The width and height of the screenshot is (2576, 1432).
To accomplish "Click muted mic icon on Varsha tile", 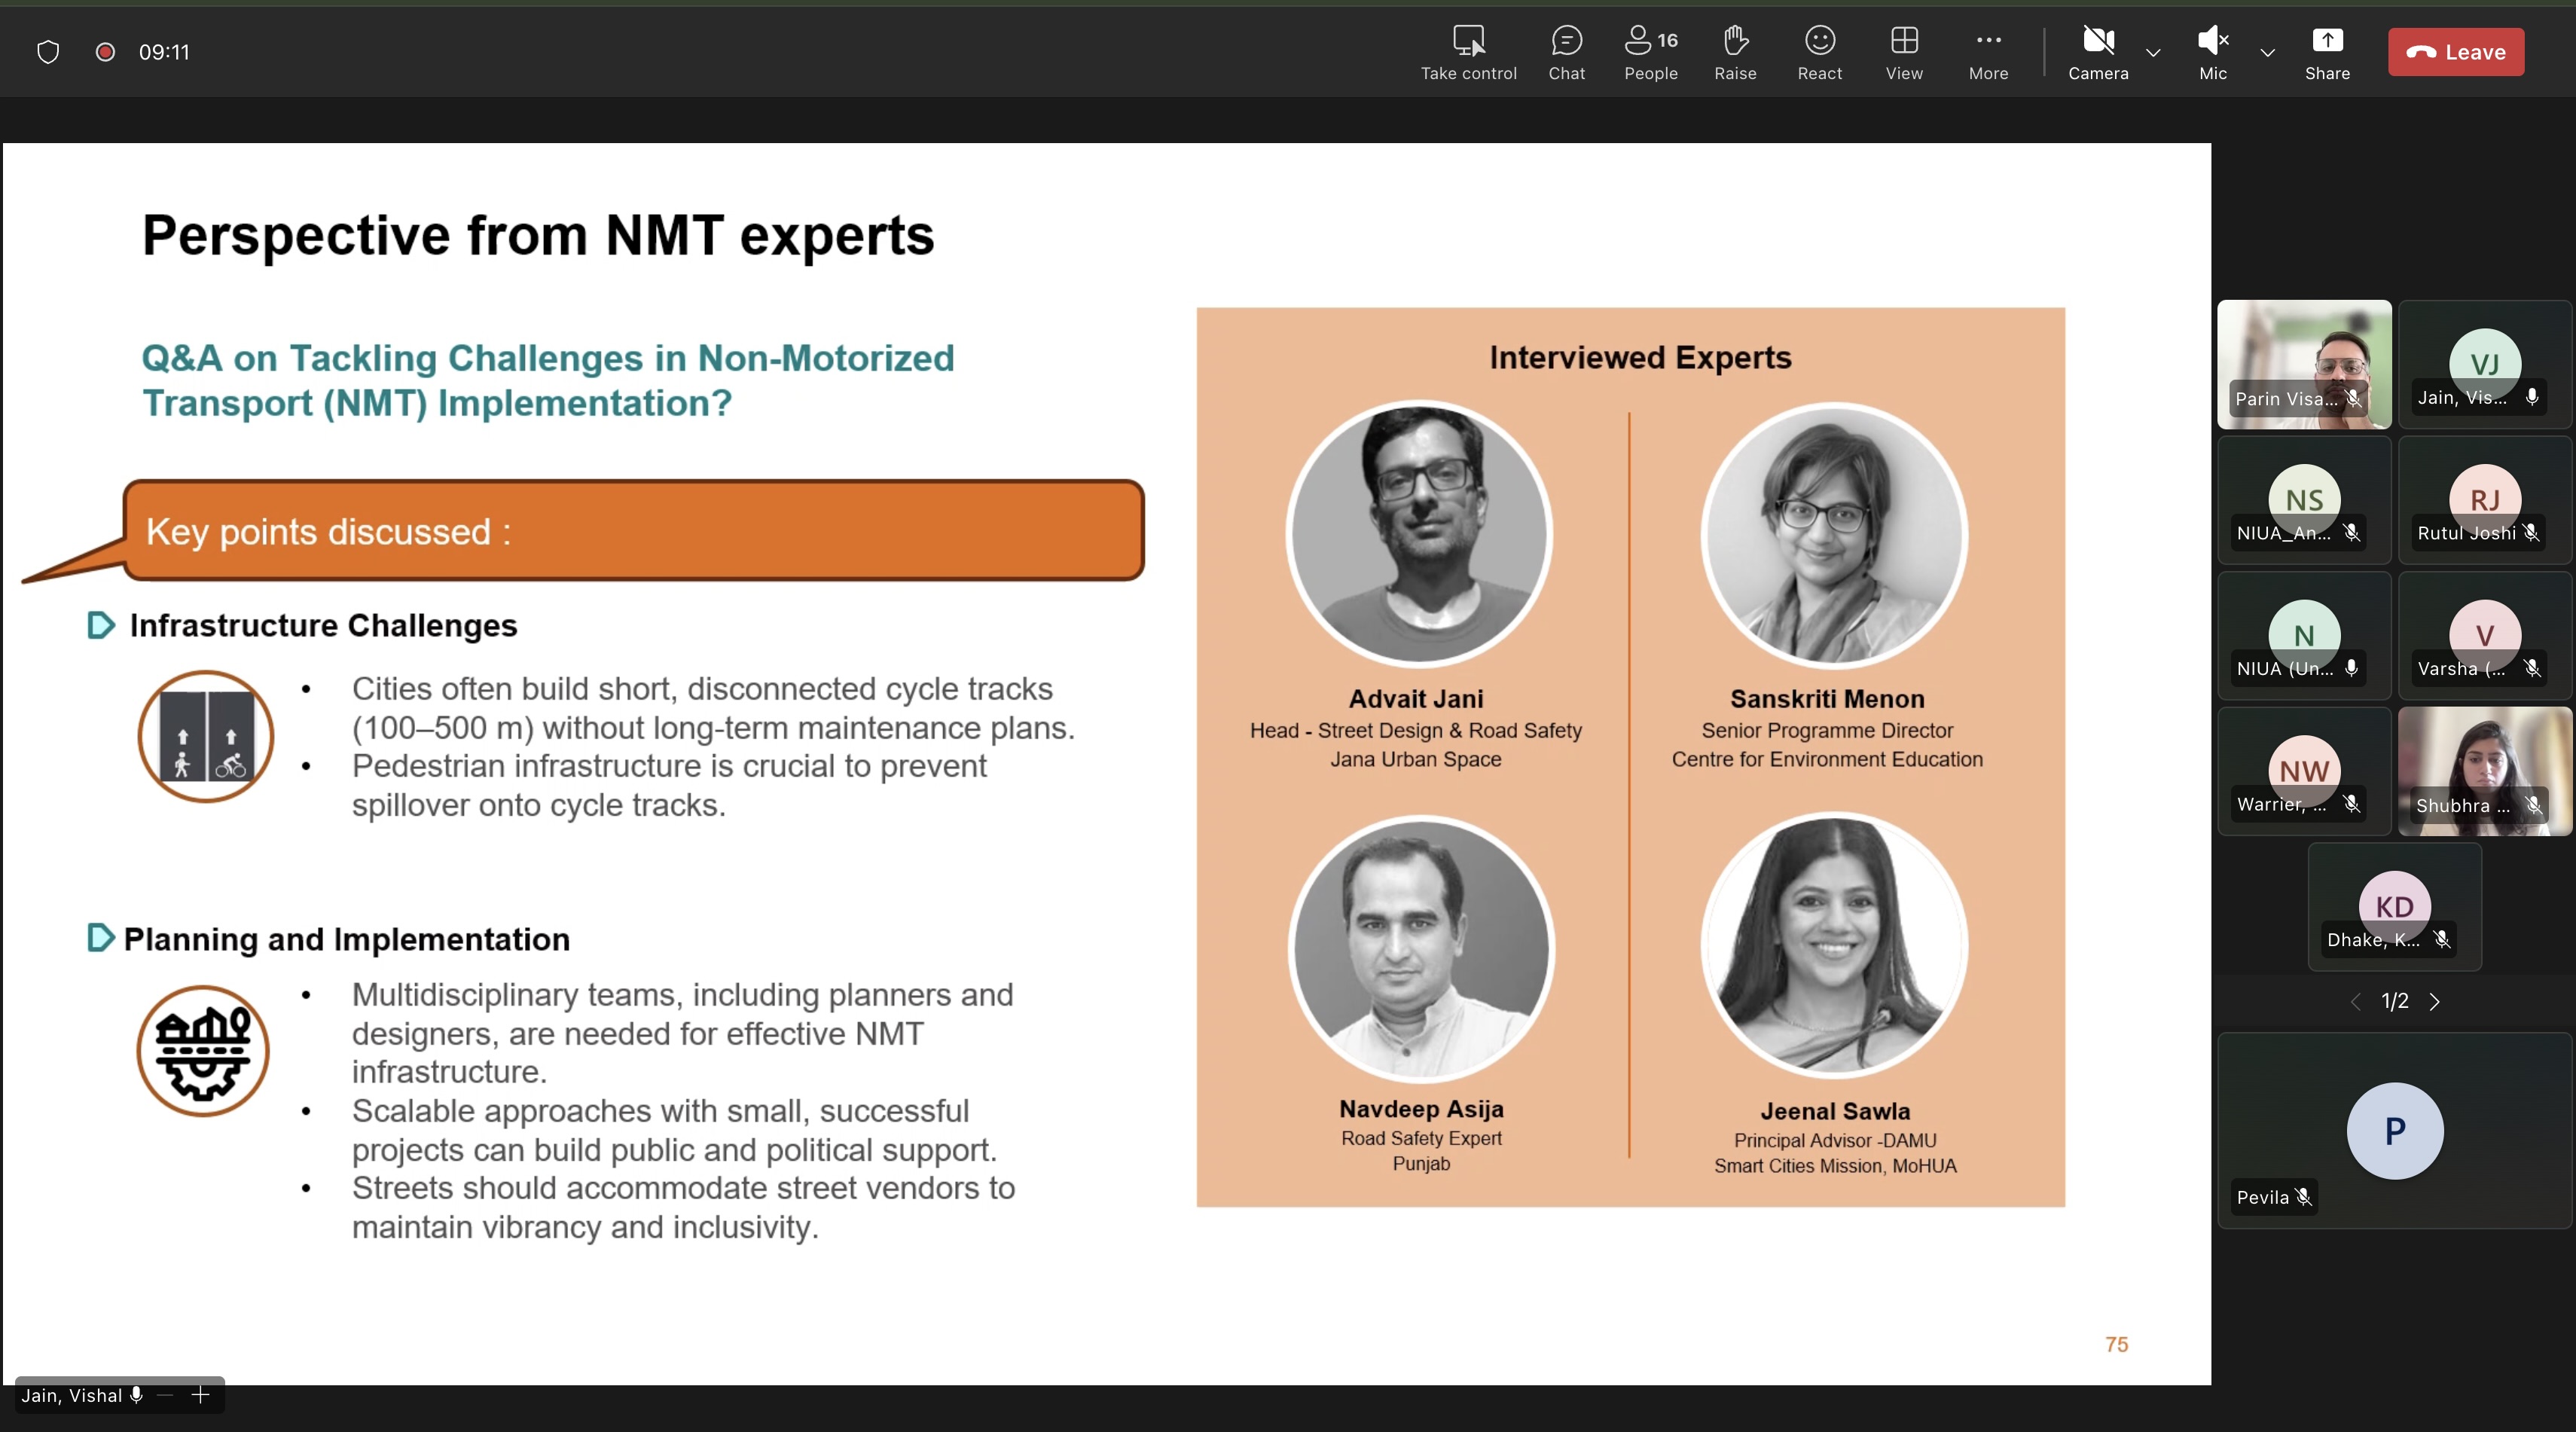I will coord(2531,668).
